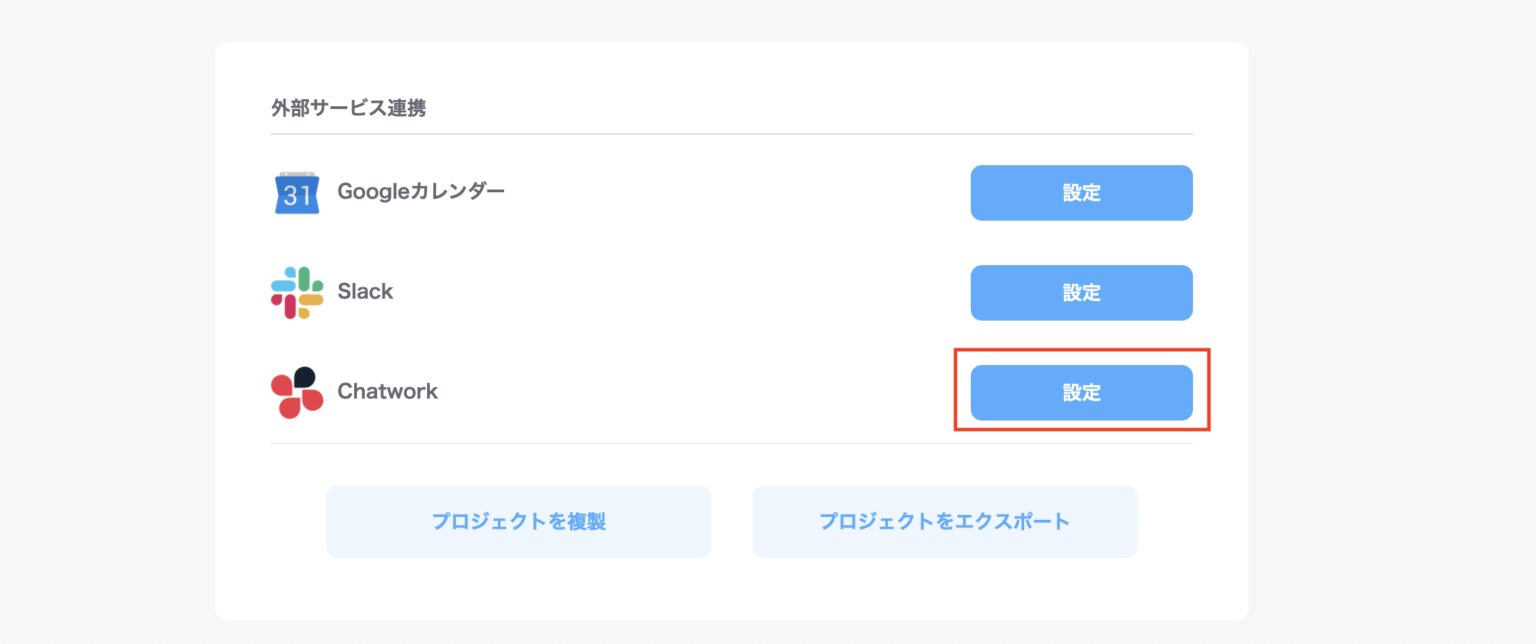Export project with プロジェクトをエクスポート
Image resolution: width=1536 pixels, height=644 pixels.
coord(944,521)
